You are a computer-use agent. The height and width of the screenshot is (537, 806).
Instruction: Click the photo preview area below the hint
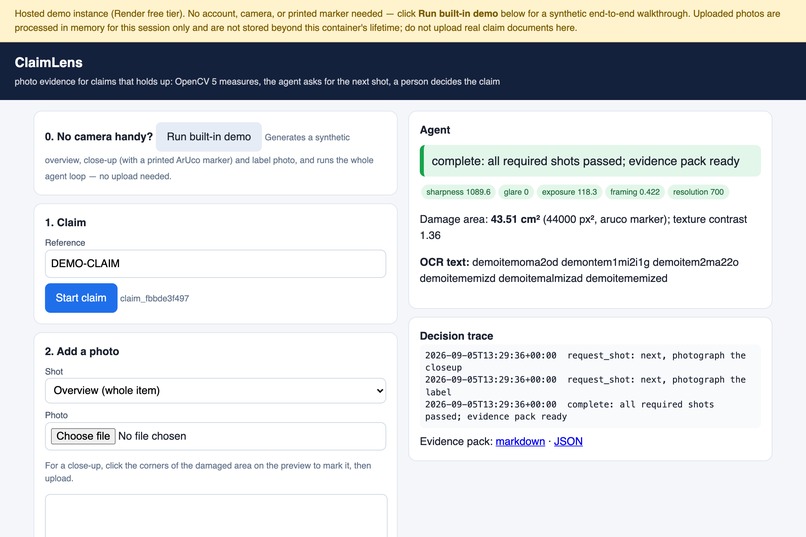point(216,515)
